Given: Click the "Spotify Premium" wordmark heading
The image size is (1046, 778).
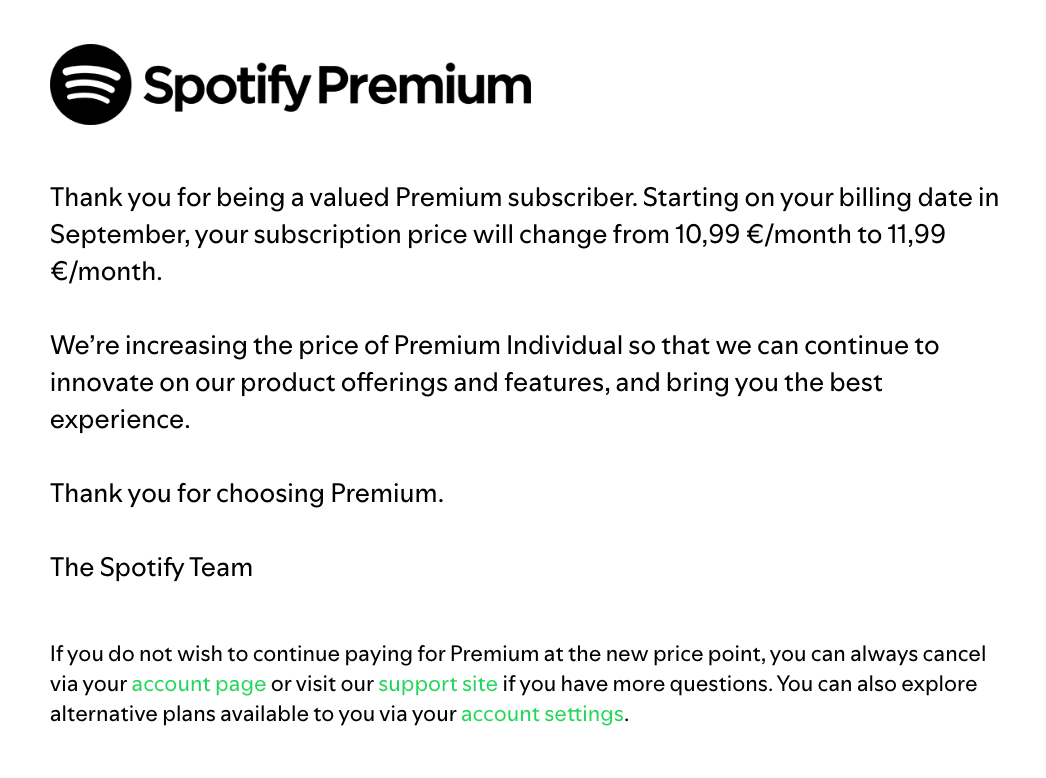Looking at the screenshot, I should pyautogui.click(x=337, y=86).
